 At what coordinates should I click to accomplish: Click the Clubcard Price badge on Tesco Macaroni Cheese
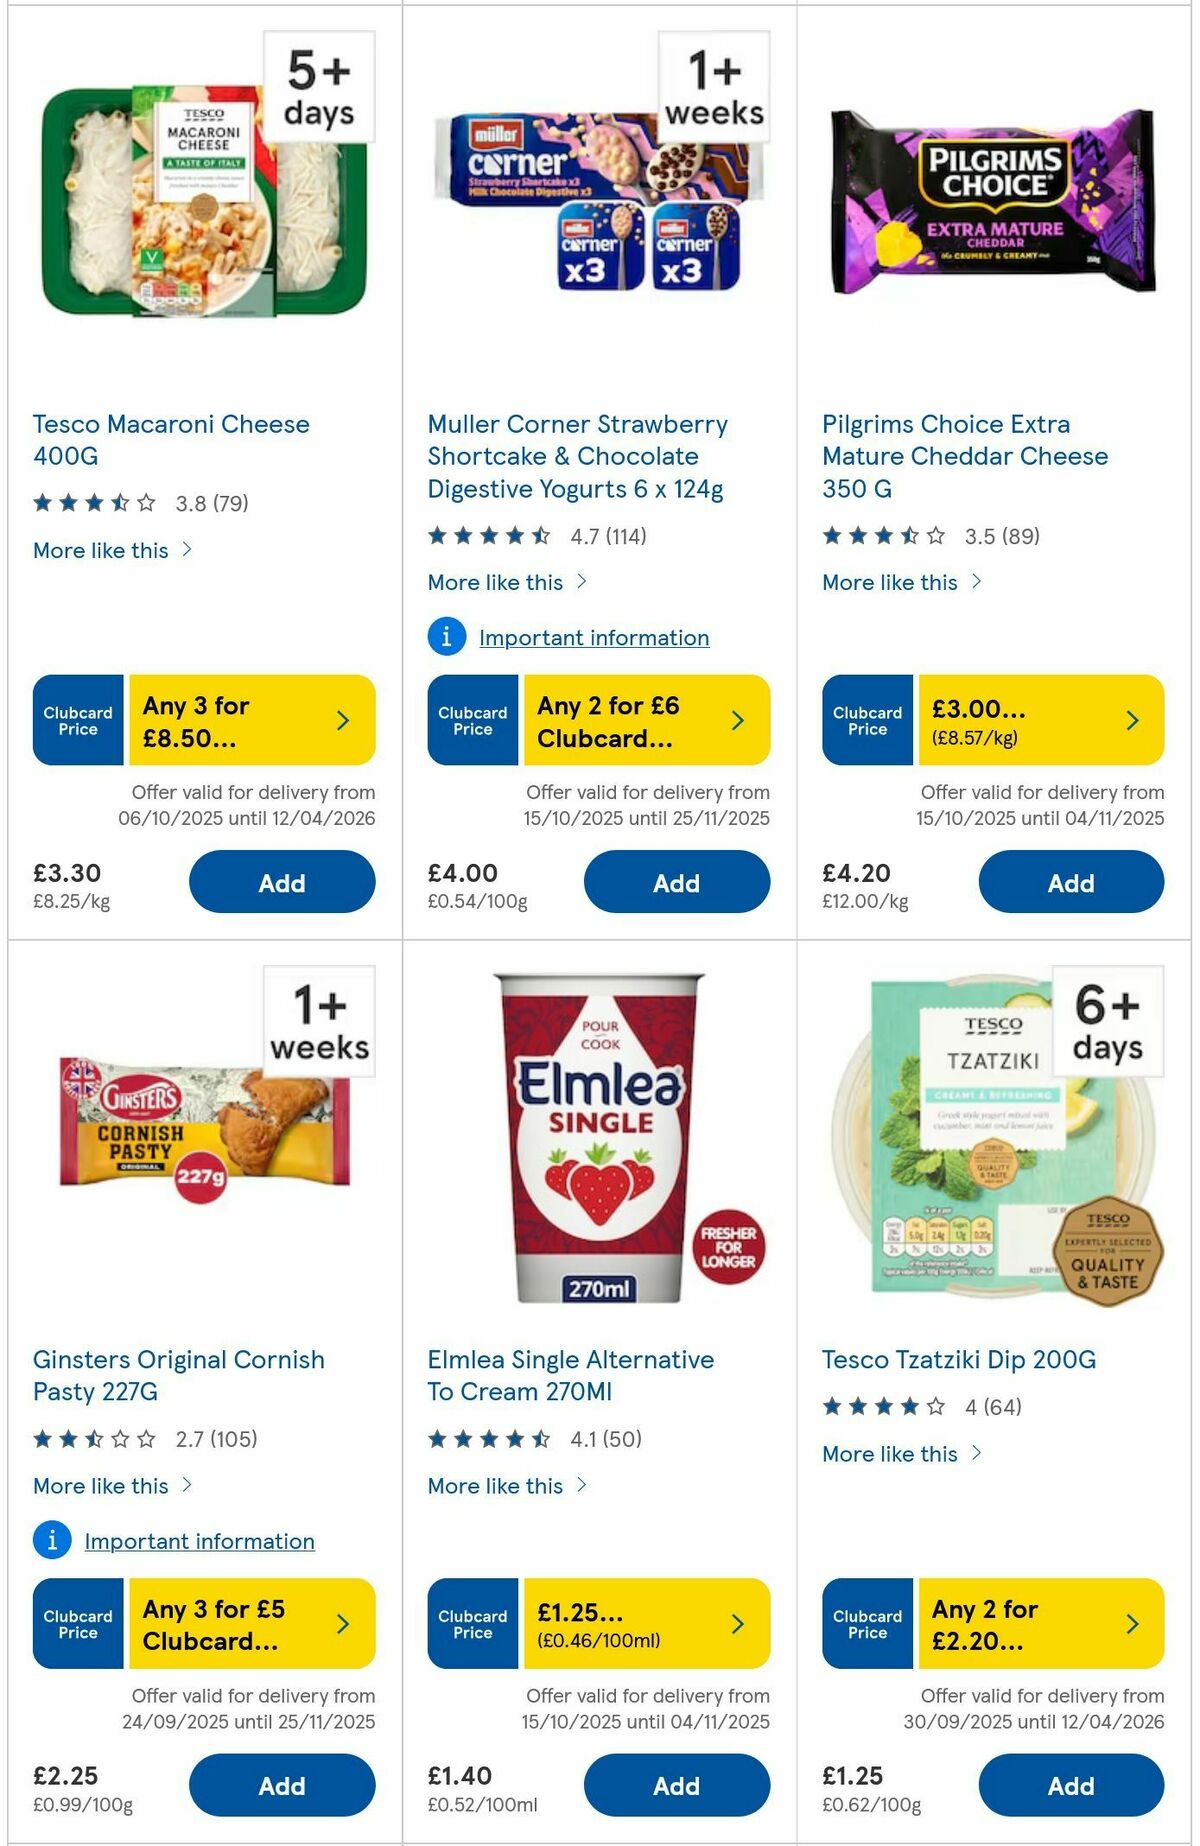click(x=78, y=719)
